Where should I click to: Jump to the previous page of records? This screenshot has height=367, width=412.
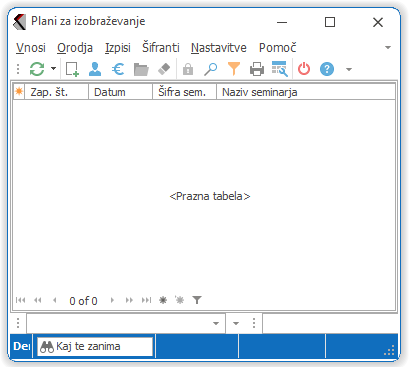38,300
